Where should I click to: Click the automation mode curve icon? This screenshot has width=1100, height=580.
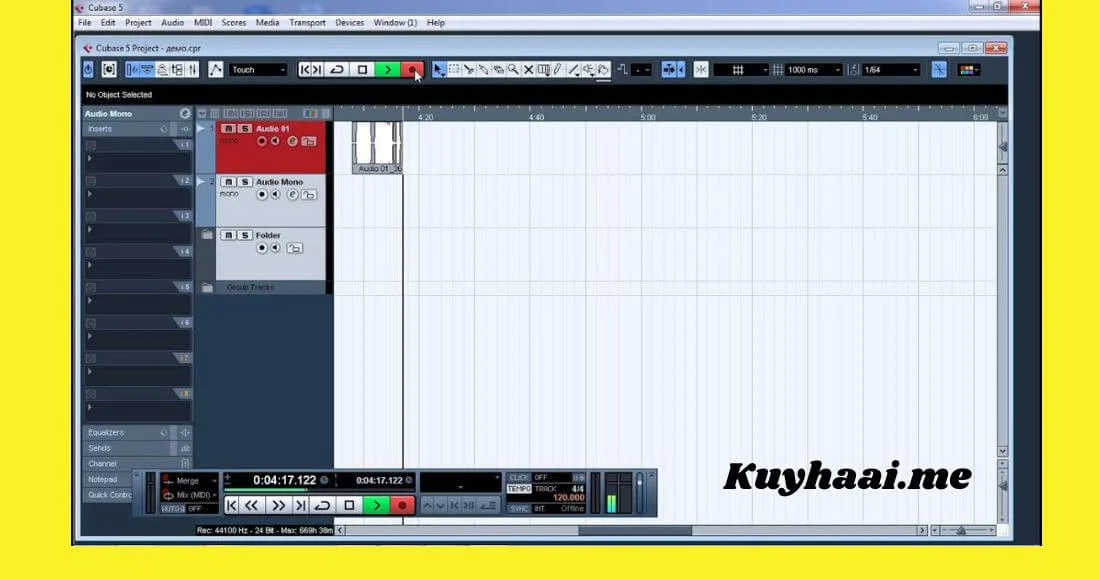point(215,69)
